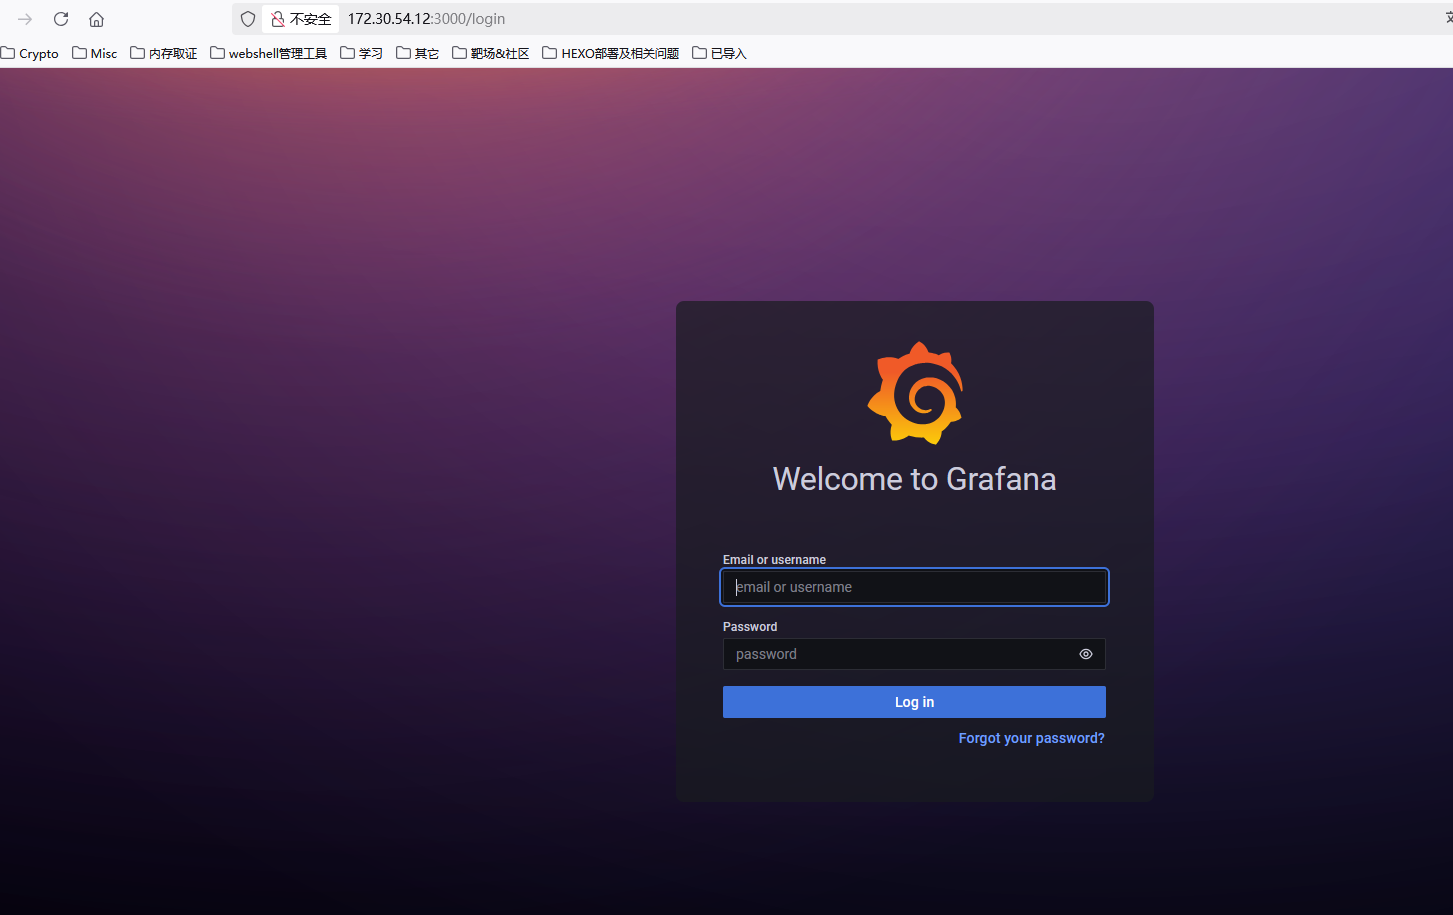Focus the Email or username field

point(914,587)
